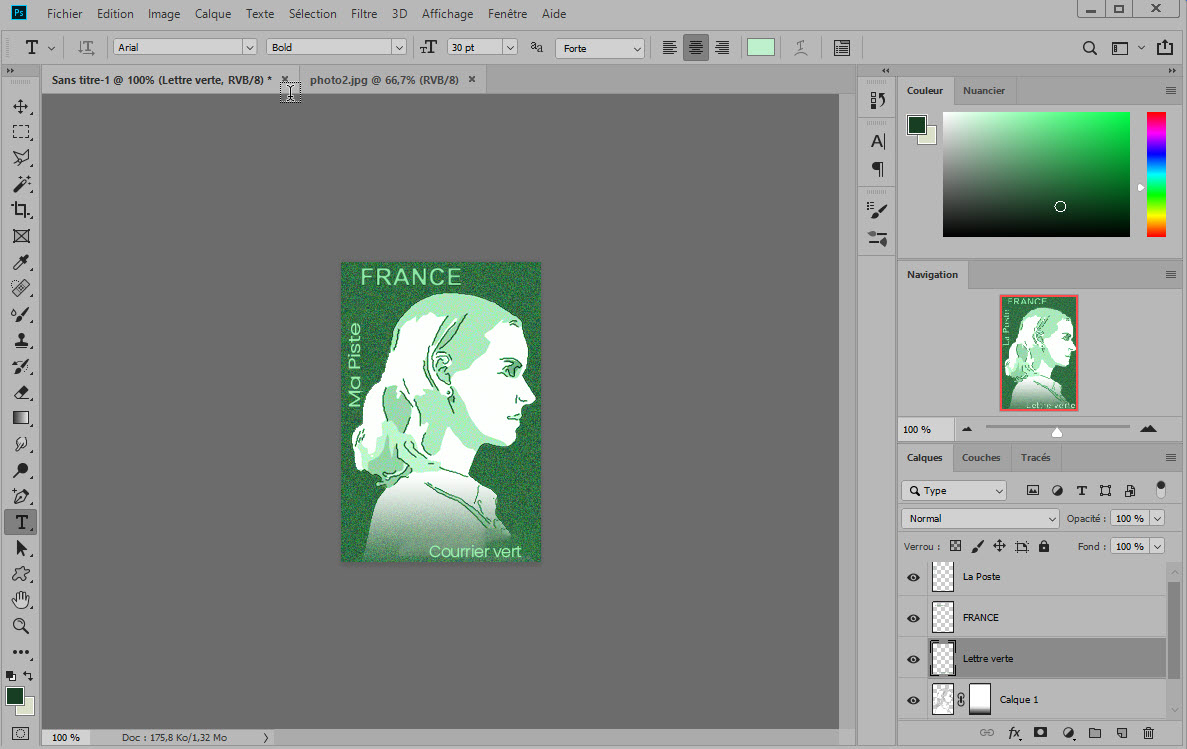Click the foreground color swatch in toolbox

point(14,696)
